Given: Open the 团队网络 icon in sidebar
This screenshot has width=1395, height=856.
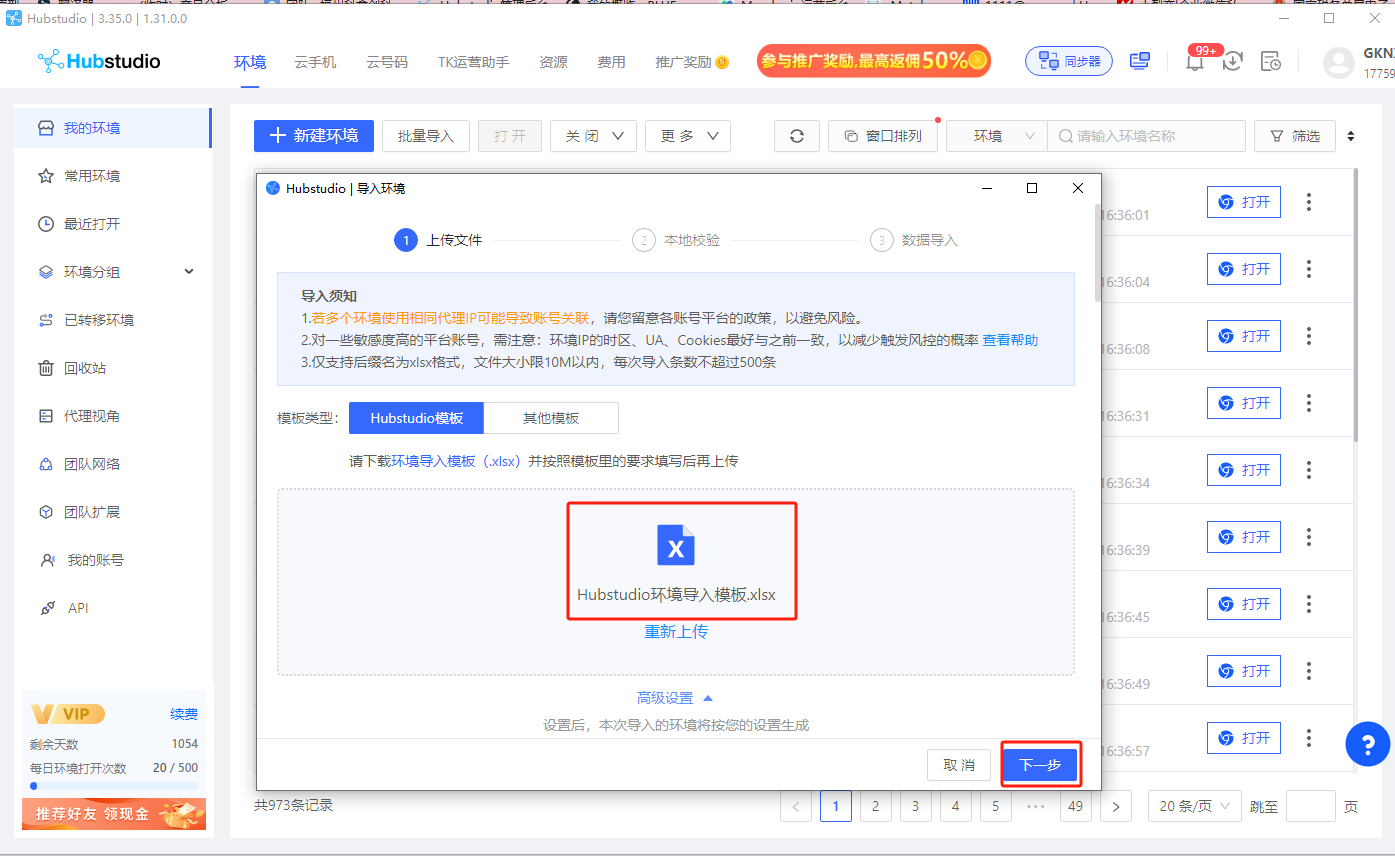Looking at the screenshot, I should tap(46, 464).
